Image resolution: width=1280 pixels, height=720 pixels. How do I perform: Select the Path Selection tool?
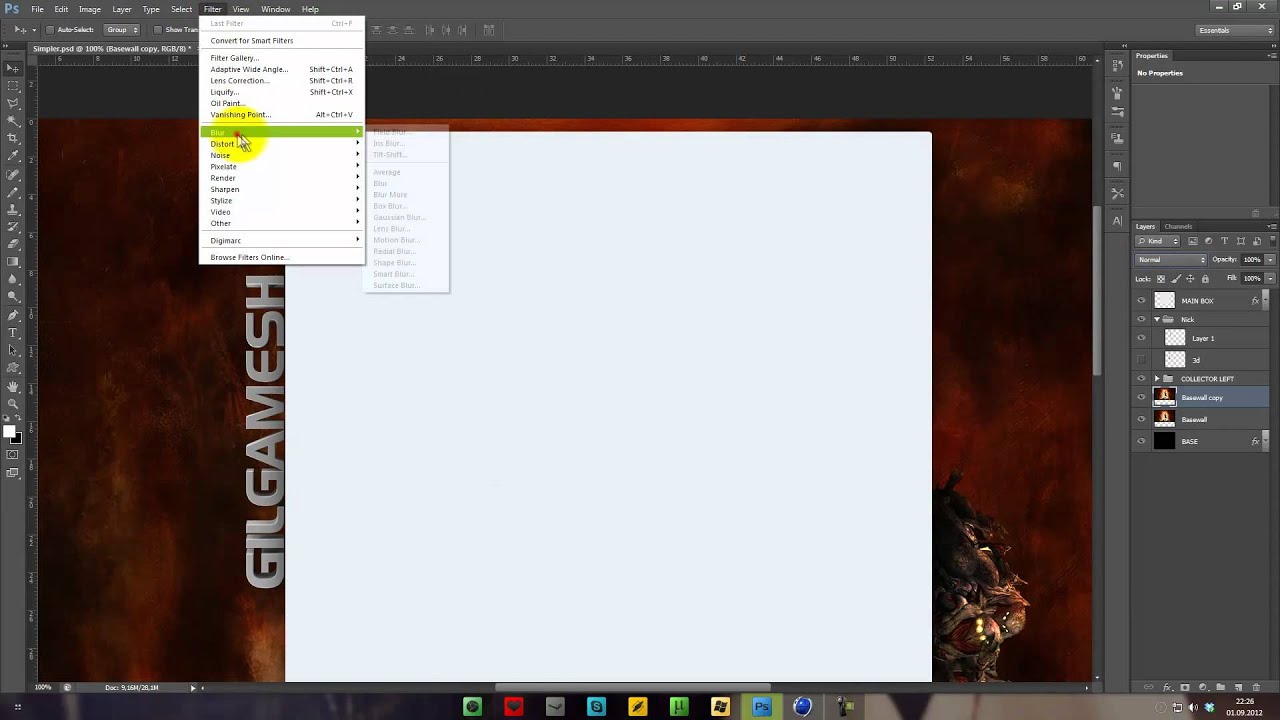pyautogui.click(x=13, y=350)
